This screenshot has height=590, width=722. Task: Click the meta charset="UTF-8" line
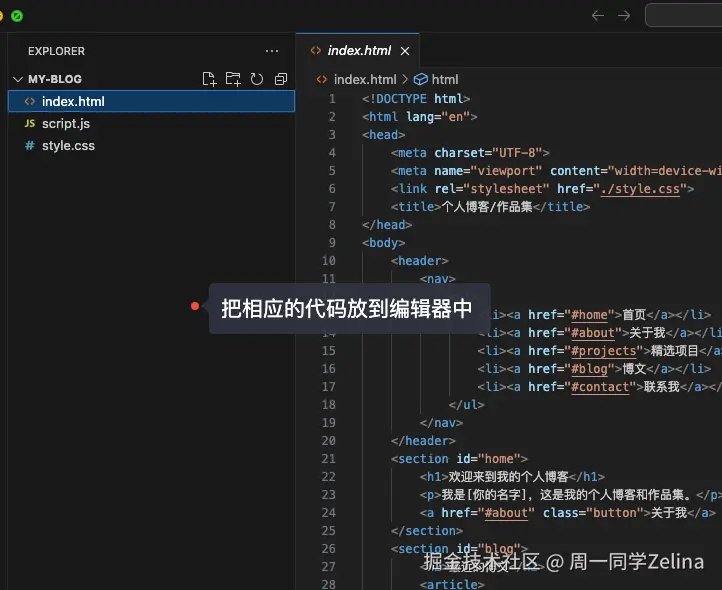click(470, 153)
